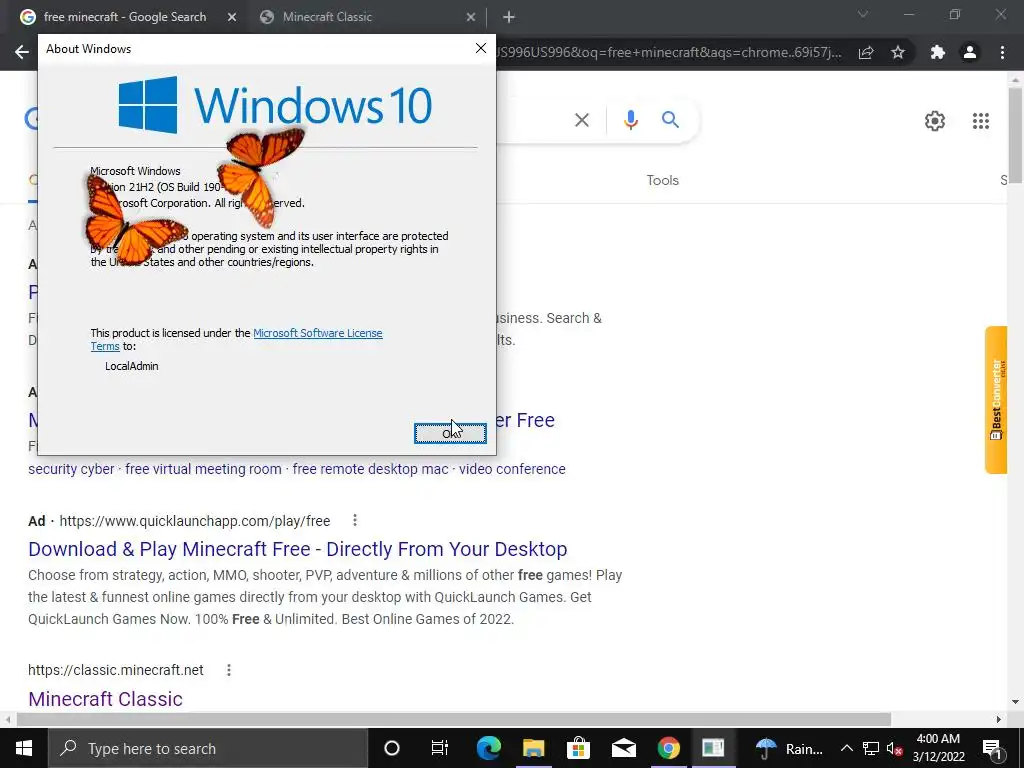The width and height of the screenshot is (1024, 768).
Task: Bookmark this page with the star icon
Action: [x=898, y=52]
